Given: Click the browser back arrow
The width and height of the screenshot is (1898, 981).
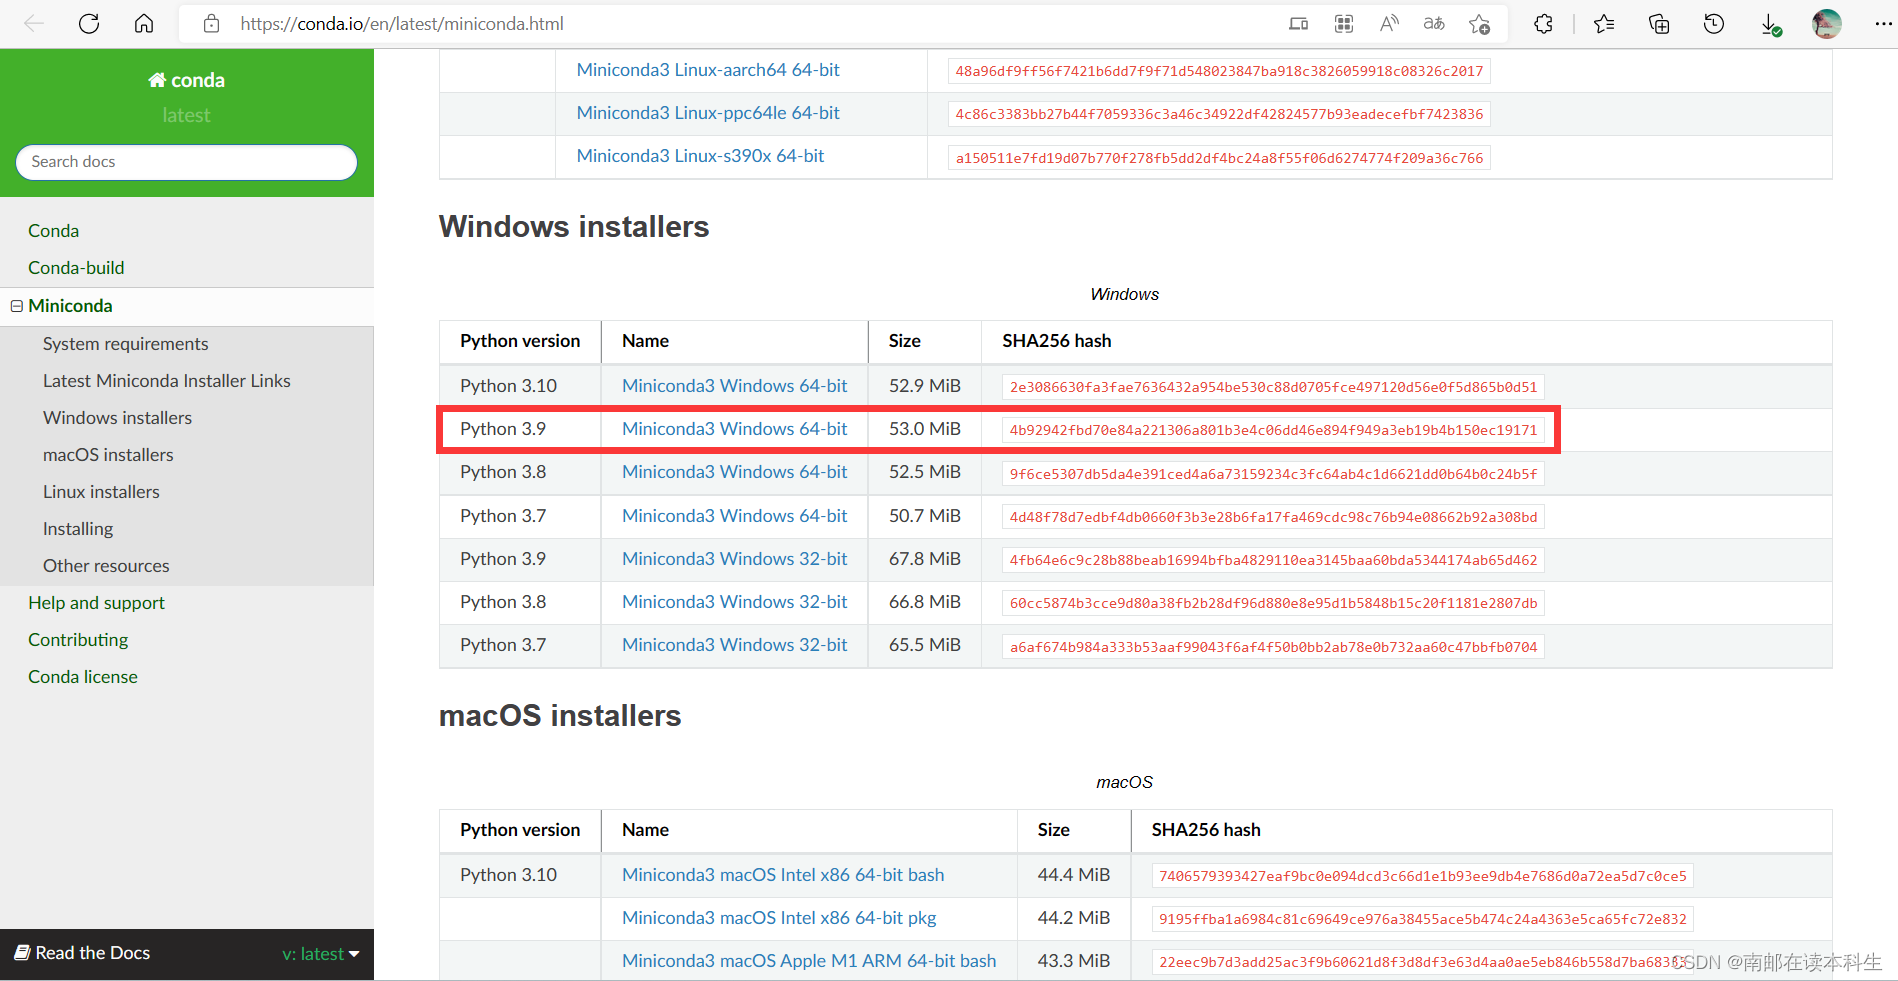Looking at the screenshot, I should point(34,24).
